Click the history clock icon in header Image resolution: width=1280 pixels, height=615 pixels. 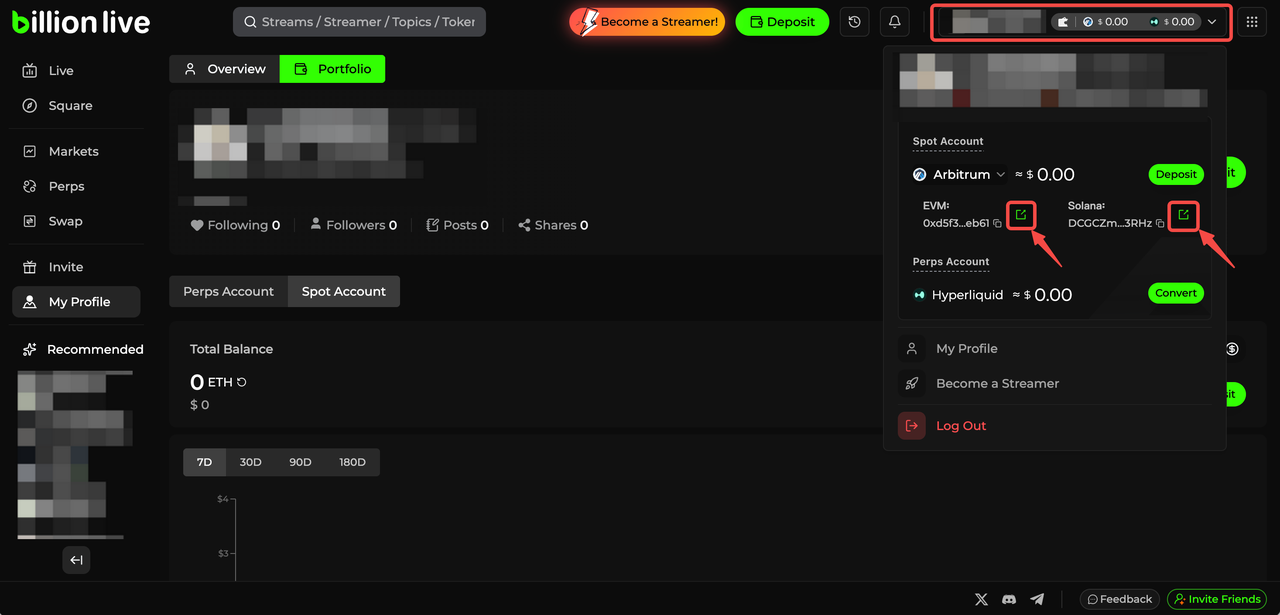(x=854, y=22)
